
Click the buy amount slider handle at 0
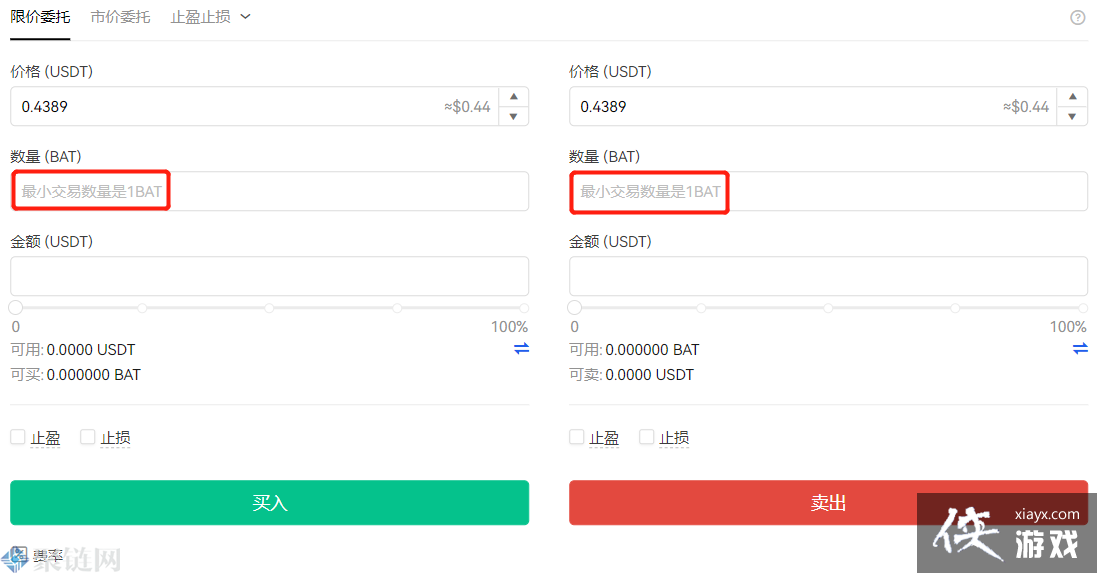click(16, 308)
